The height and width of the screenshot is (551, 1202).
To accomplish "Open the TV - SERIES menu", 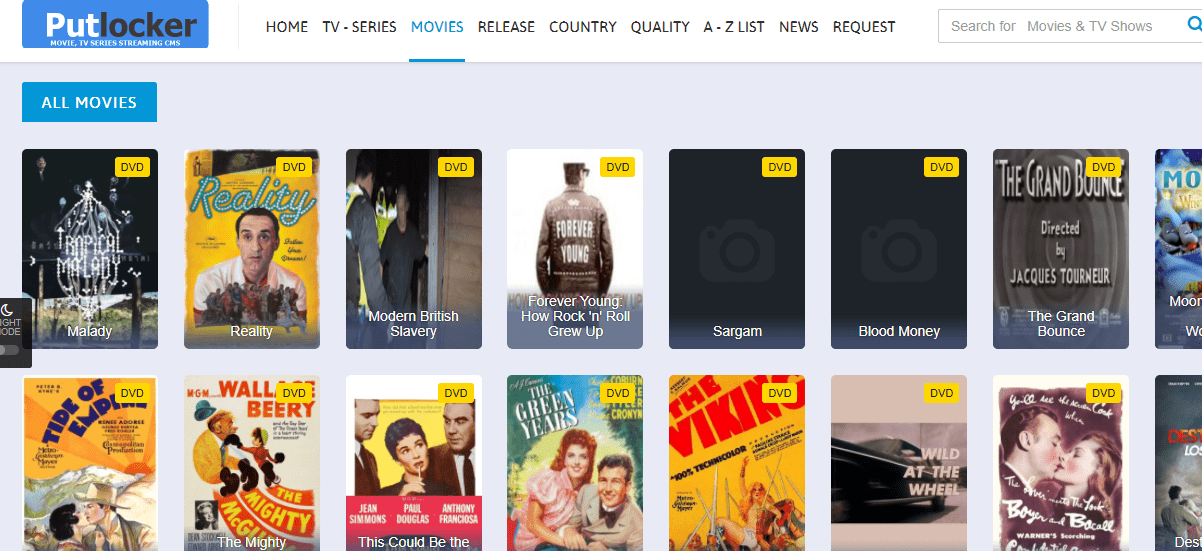I will click(359, 27).
